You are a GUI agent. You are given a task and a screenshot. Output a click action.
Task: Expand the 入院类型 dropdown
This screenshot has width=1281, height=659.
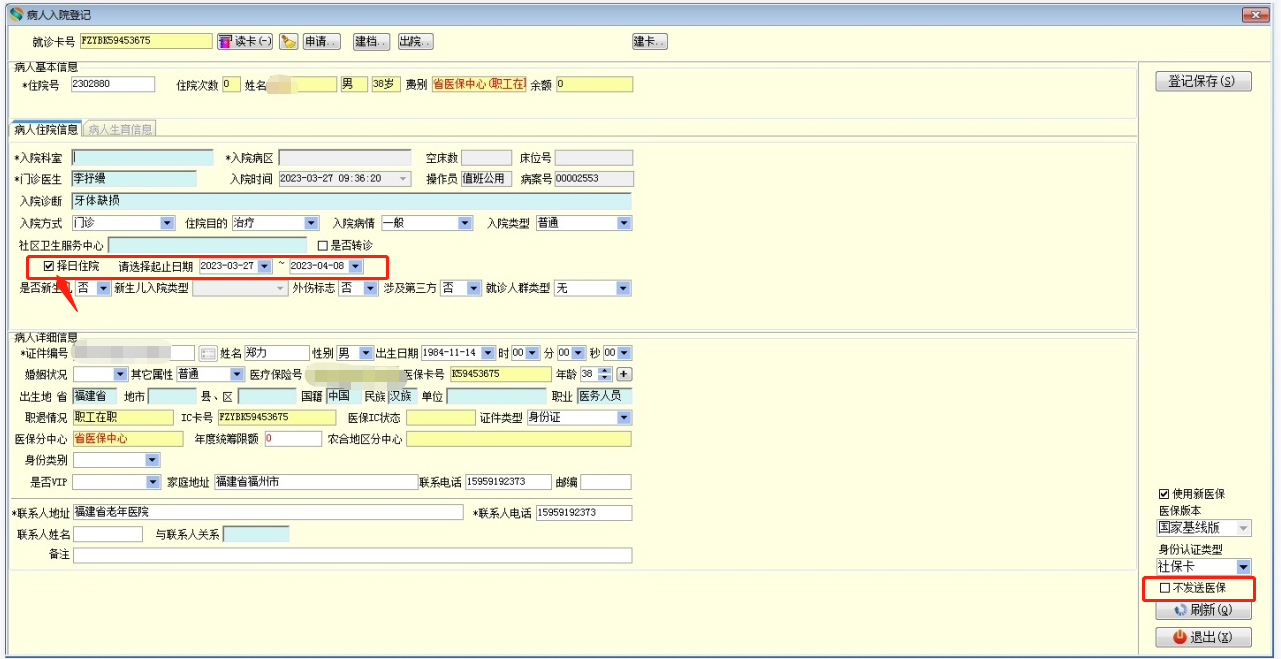[624, 223]
